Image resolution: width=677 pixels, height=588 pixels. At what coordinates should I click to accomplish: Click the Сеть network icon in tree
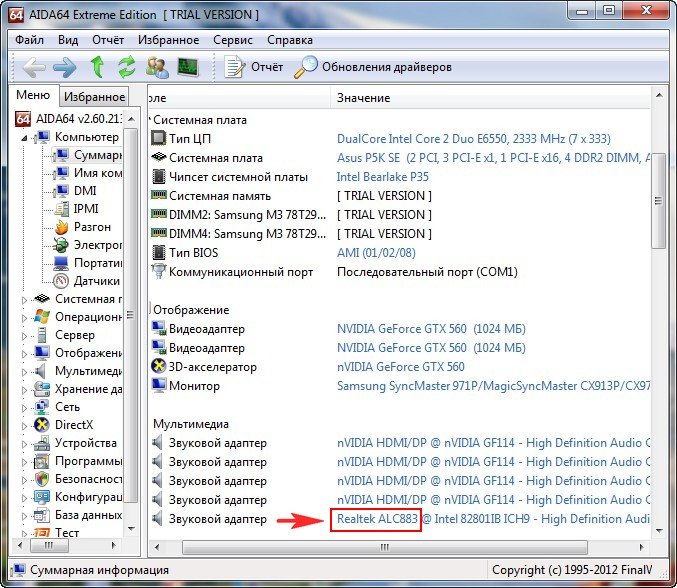pos(41,407)
